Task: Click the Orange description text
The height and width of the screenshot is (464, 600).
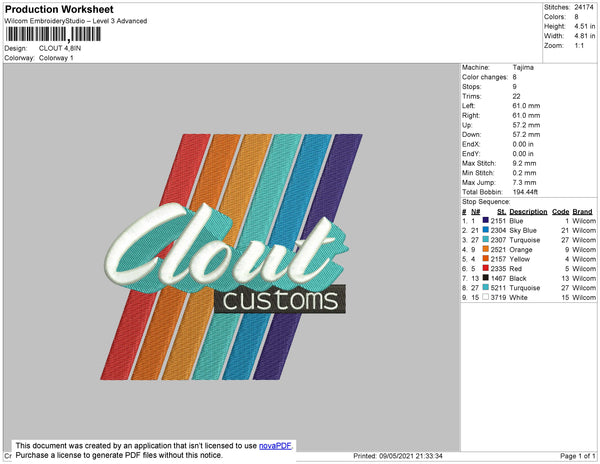Action: tap(521, 249)
